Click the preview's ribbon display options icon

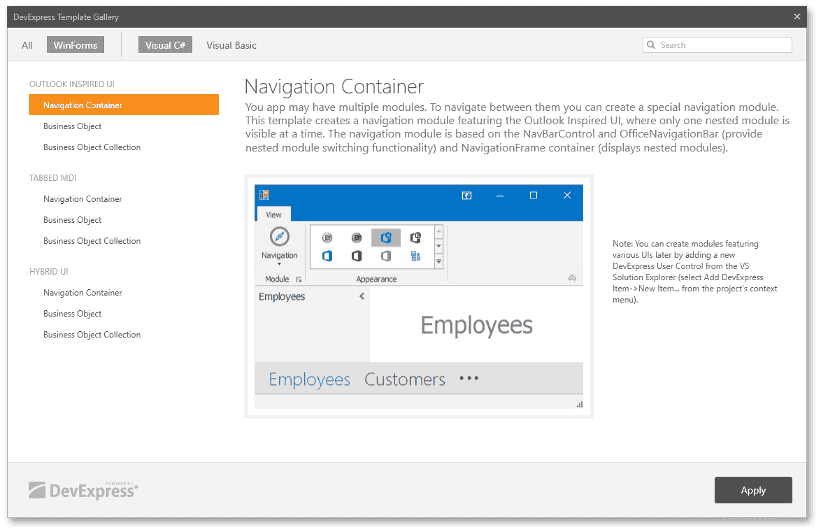[466, 195]
